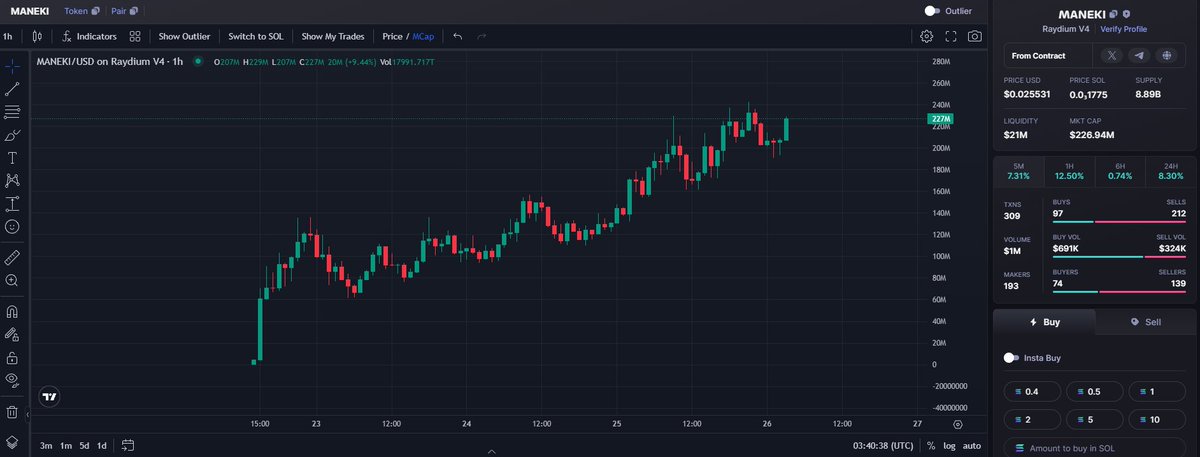Enter fullscreen chart mode
The image size is (1200, 457).
pyautogui.click(x=951, y=36)
